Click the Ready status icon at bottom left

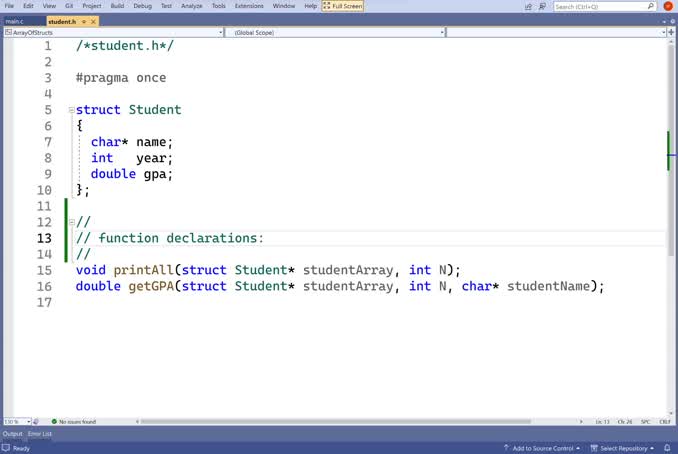[6, 448]
